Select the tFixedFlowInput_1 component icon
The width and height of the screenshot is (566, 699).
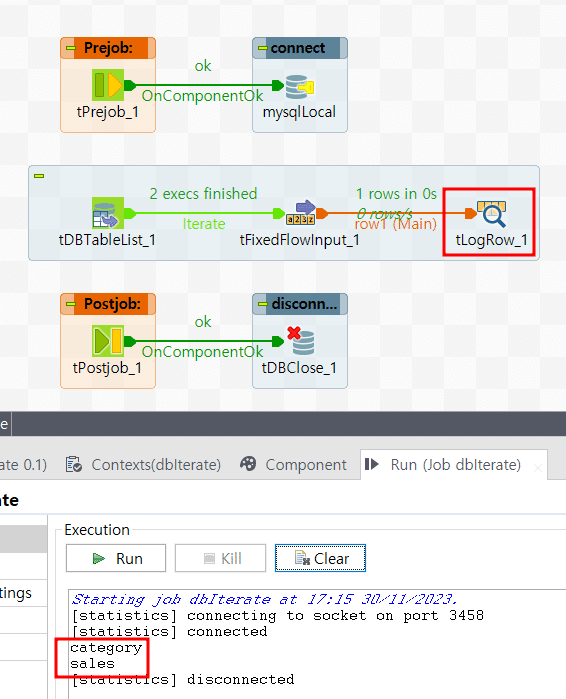point(300,213)
